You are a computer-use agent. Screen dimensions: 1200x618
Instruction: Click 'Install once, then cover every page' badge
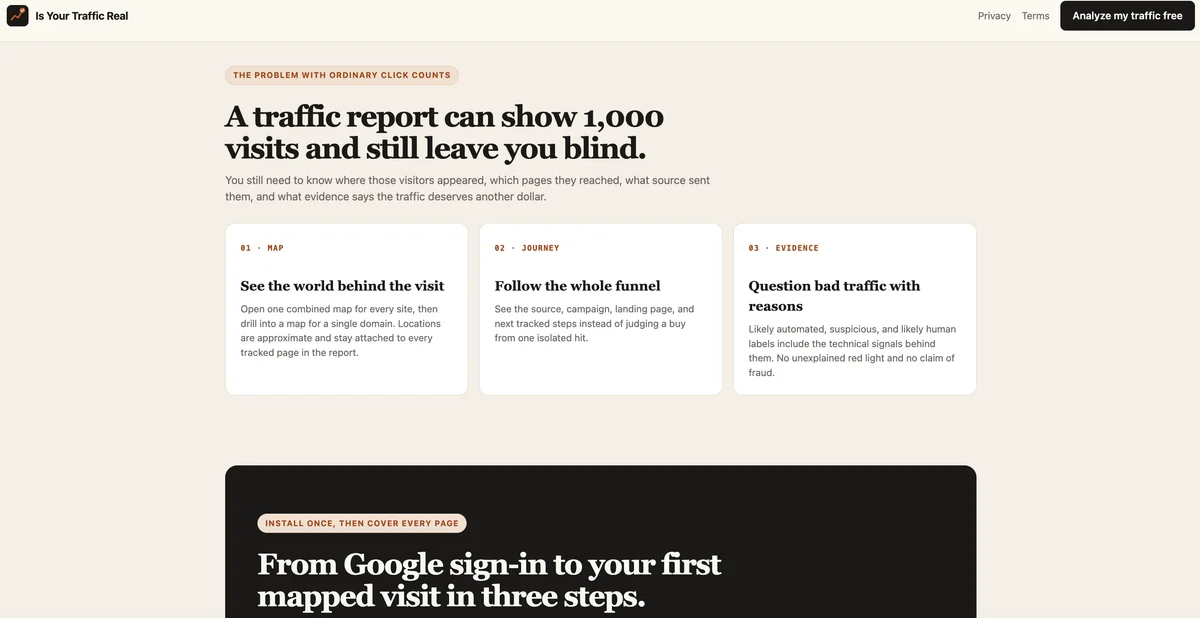(362, 523)
